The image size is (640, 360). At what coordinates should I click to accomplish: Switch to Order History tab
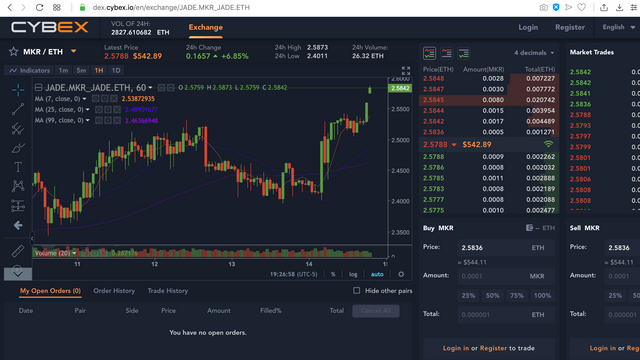114,291
